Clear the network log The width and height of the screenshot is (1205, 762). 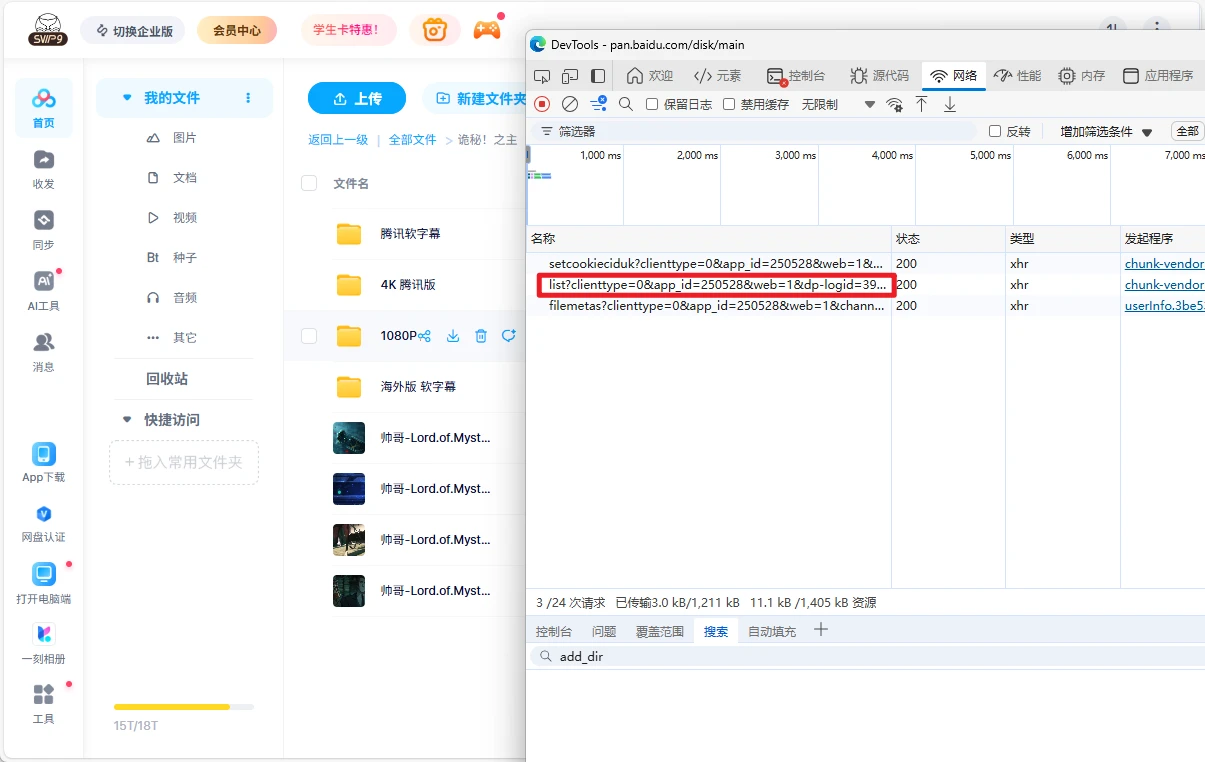pos(570,104)
